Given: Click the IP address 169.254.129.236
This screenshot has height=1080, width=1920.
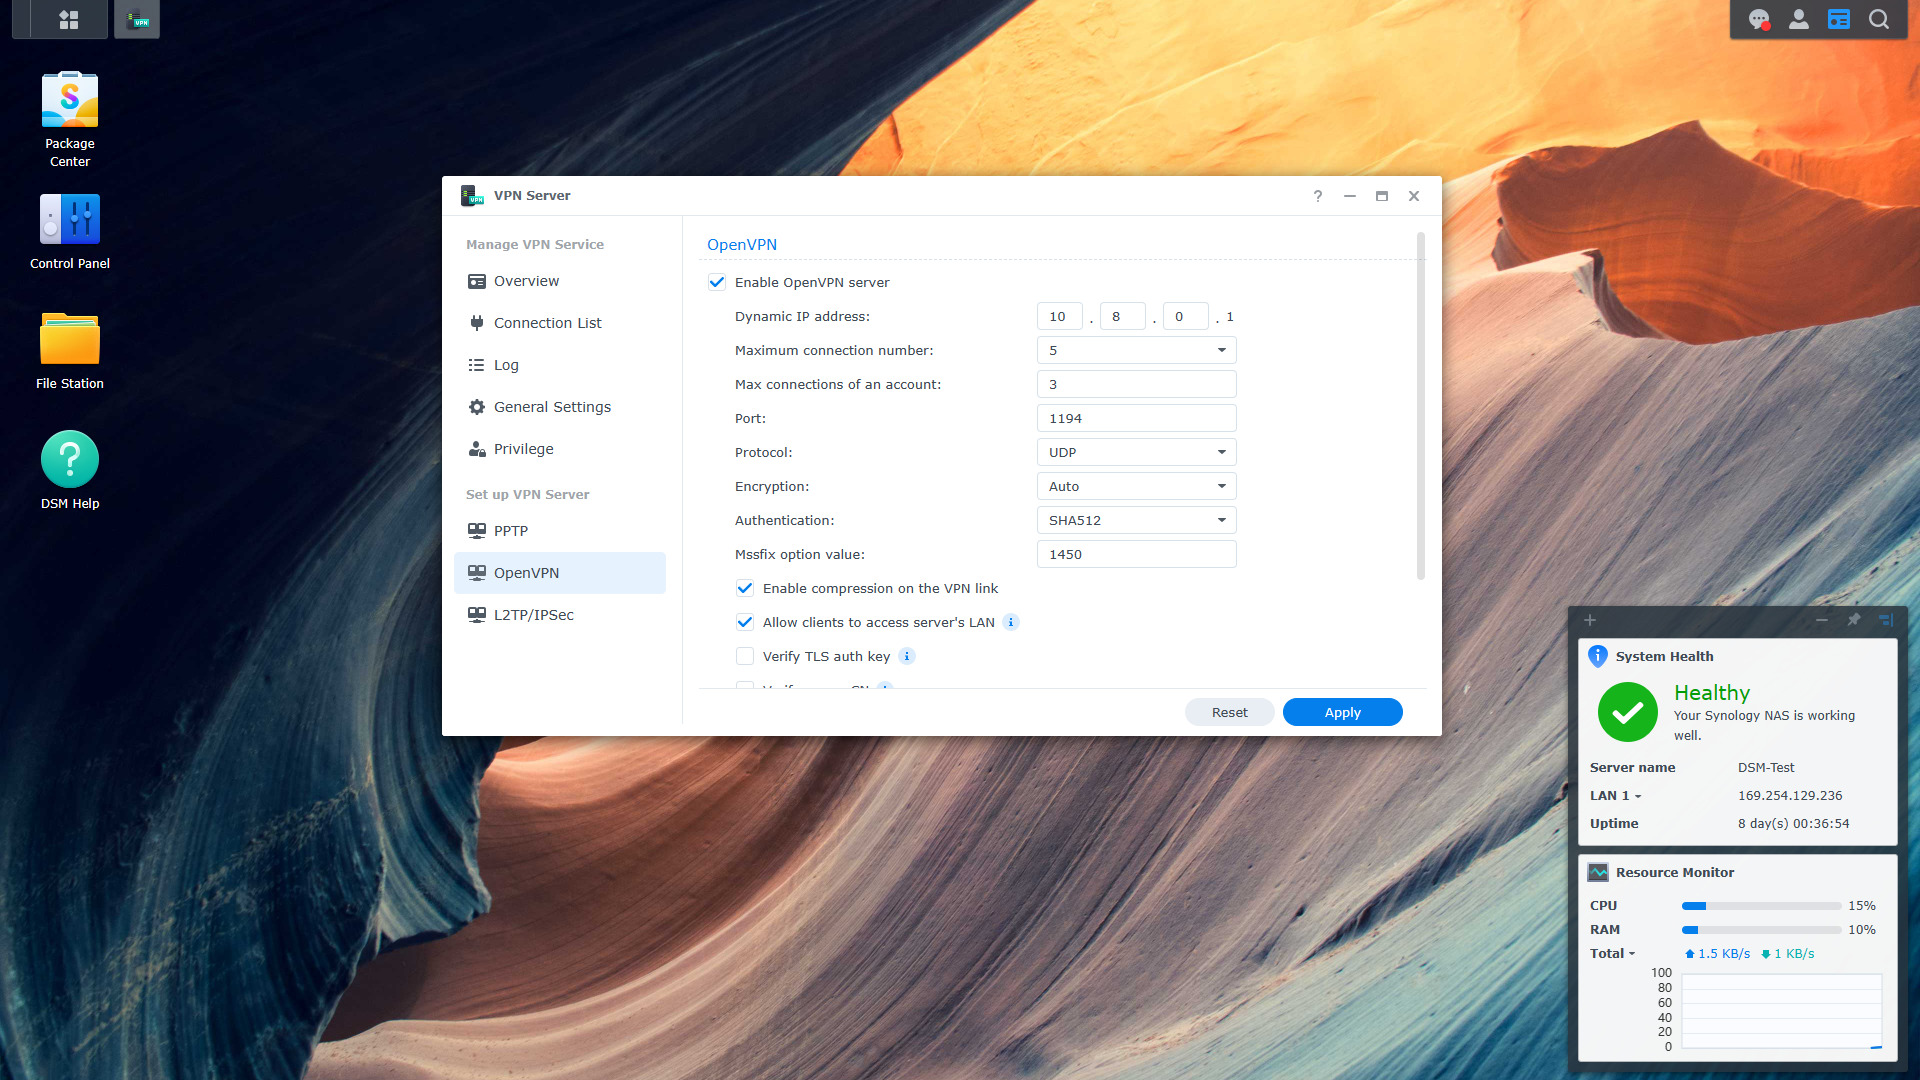Looking at the screenshot, I should 1790,796.
